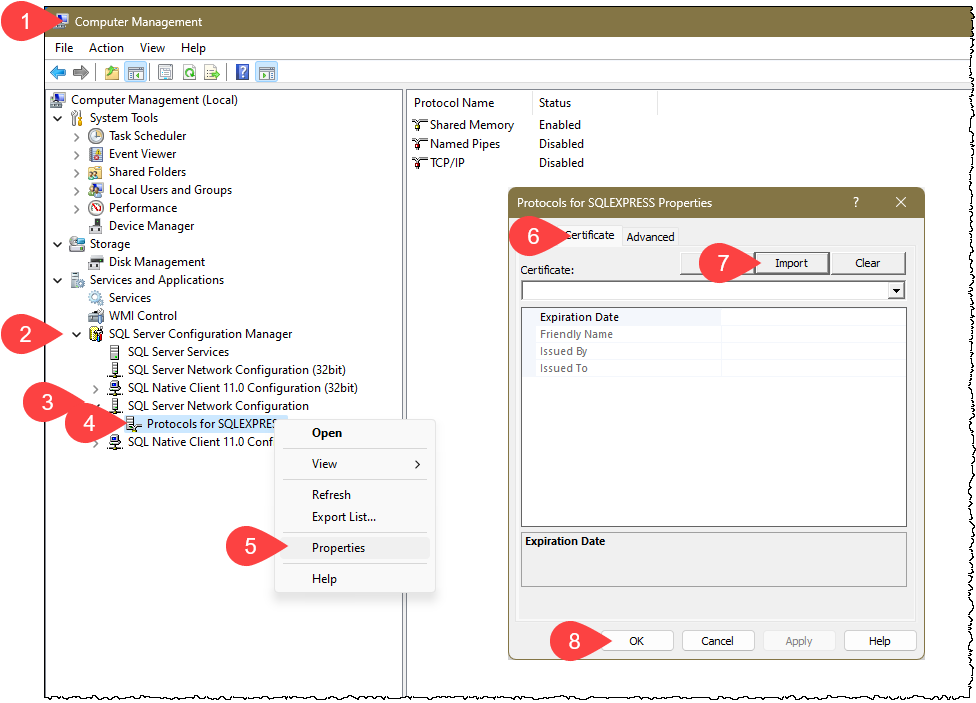976x703 pixels.
Task: Click the Status column header
Action: click(595, 103)
